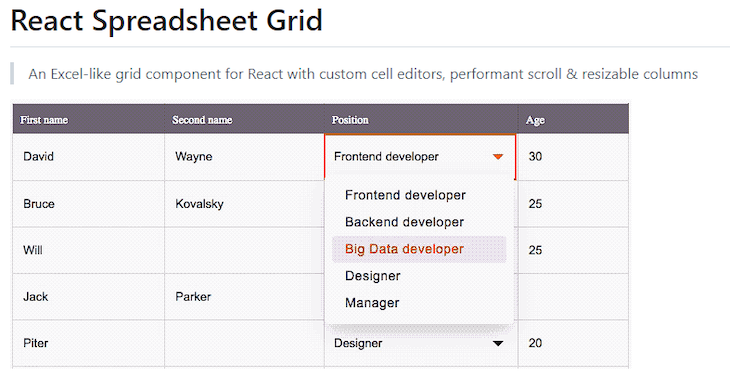
Task: Click the orange dropdown arrow in David's row
Action: point(498,157)
